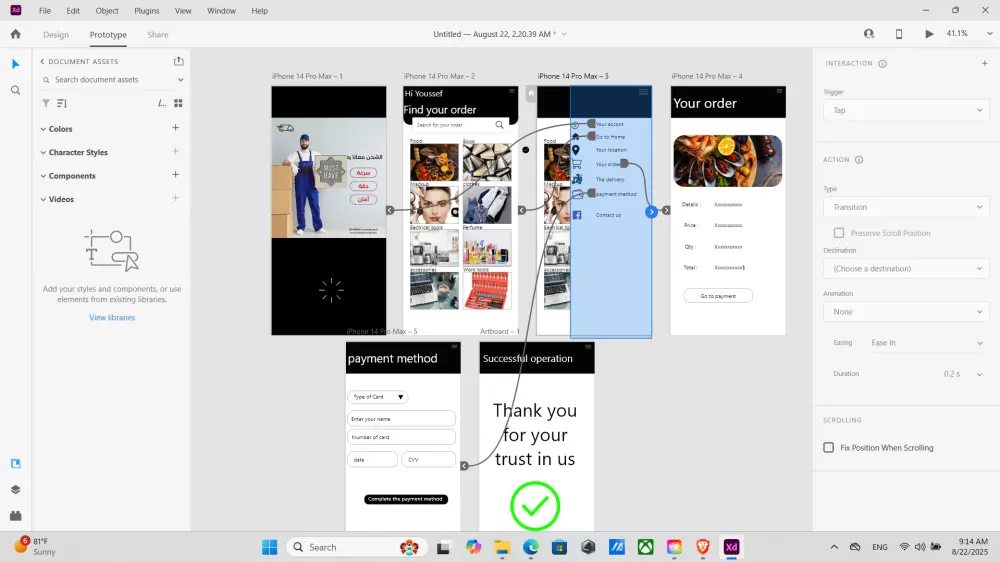The width and height of the screenshot is (1000, 562).
Task: Click the home flow icon on iPhone 14 Pro Max – 3
Action: pos(531,93)
